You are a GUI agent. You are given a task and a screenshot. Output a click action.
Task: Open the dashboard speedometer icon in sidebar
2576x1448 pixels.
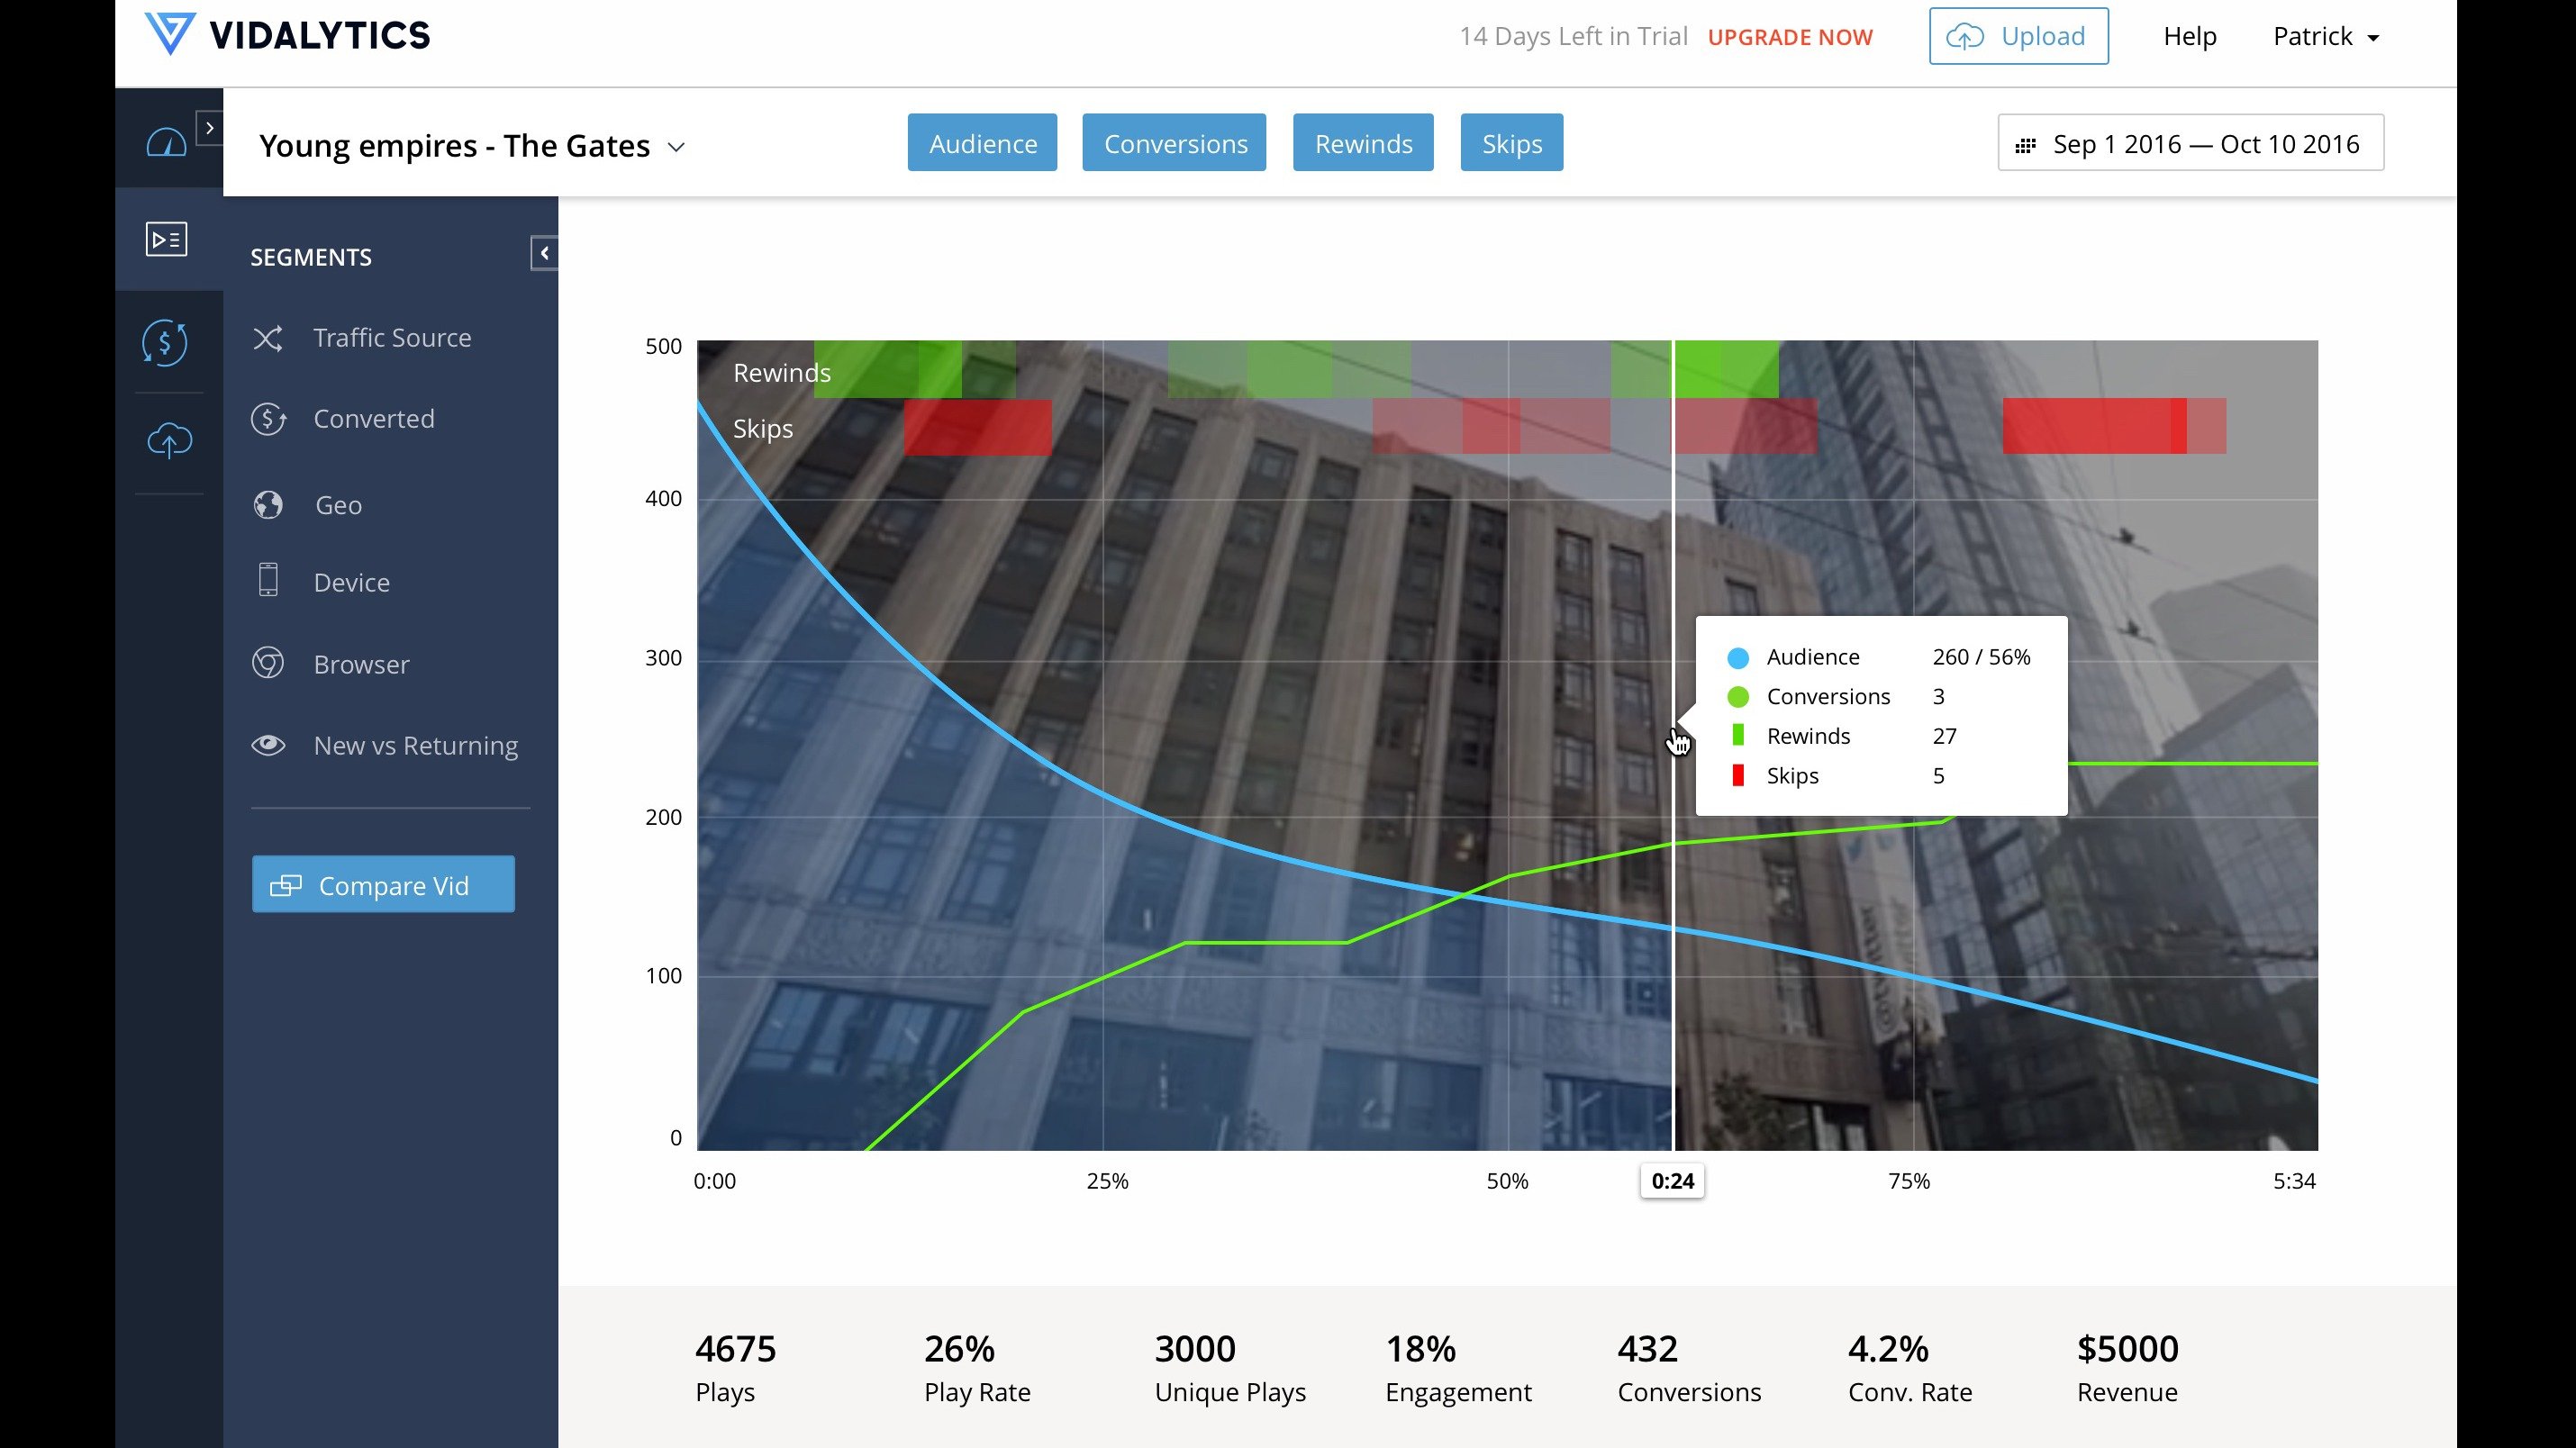coord(166,143)
